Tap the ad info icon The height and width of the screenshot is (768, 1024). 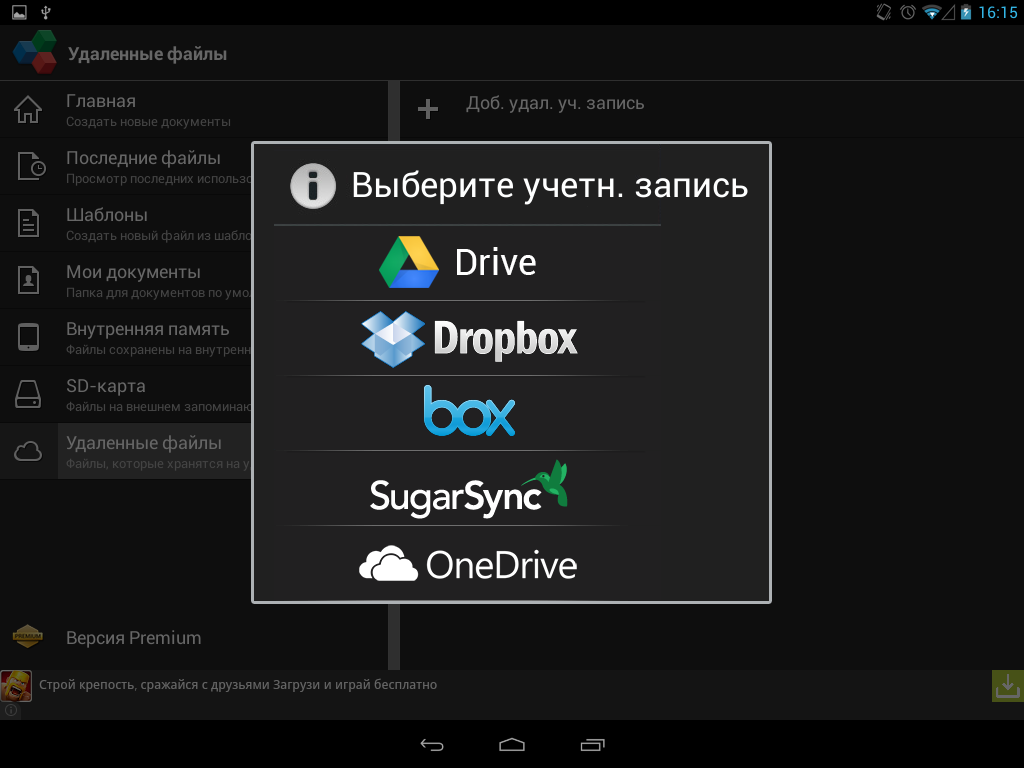10,710
